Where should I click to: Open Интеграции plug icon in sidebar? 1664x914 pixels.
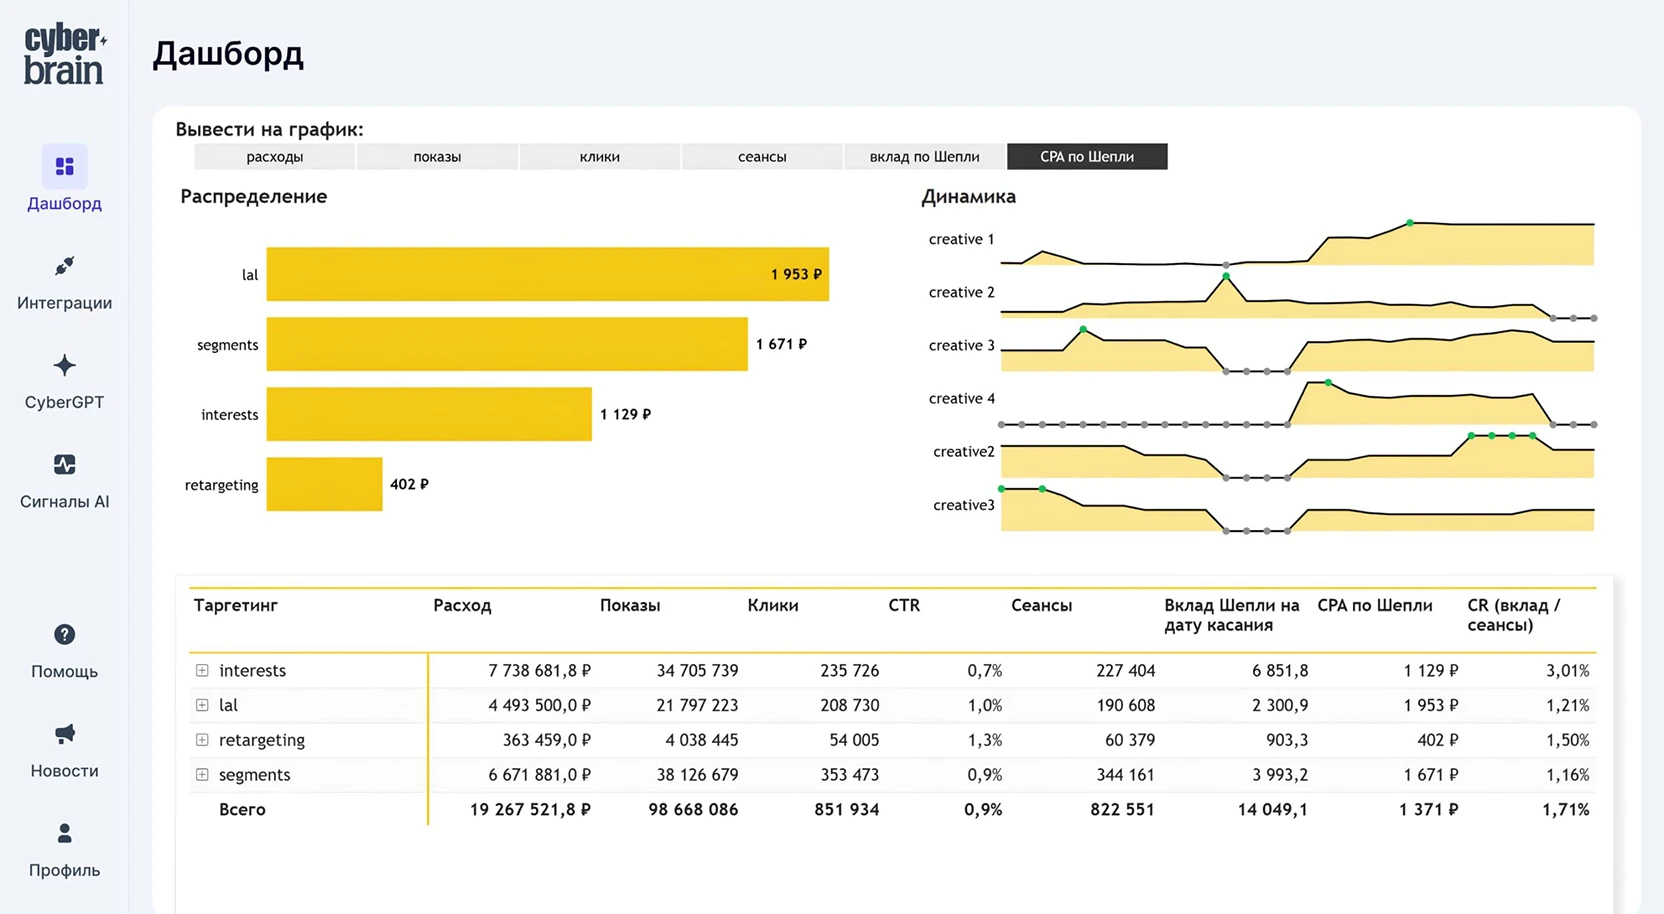click(64, 266)
